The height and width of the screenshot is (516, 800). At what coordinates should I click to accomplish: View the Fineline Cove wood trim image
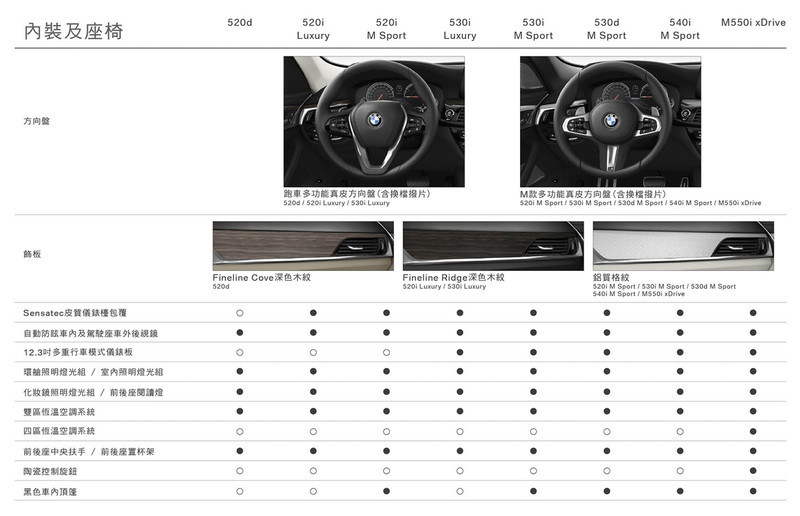(303, 245)
